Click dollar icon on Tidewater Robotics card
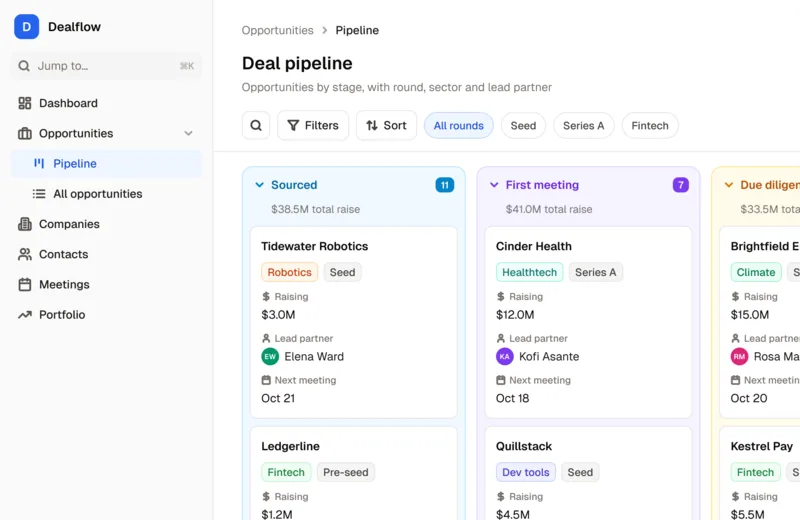 coord(266,296)
